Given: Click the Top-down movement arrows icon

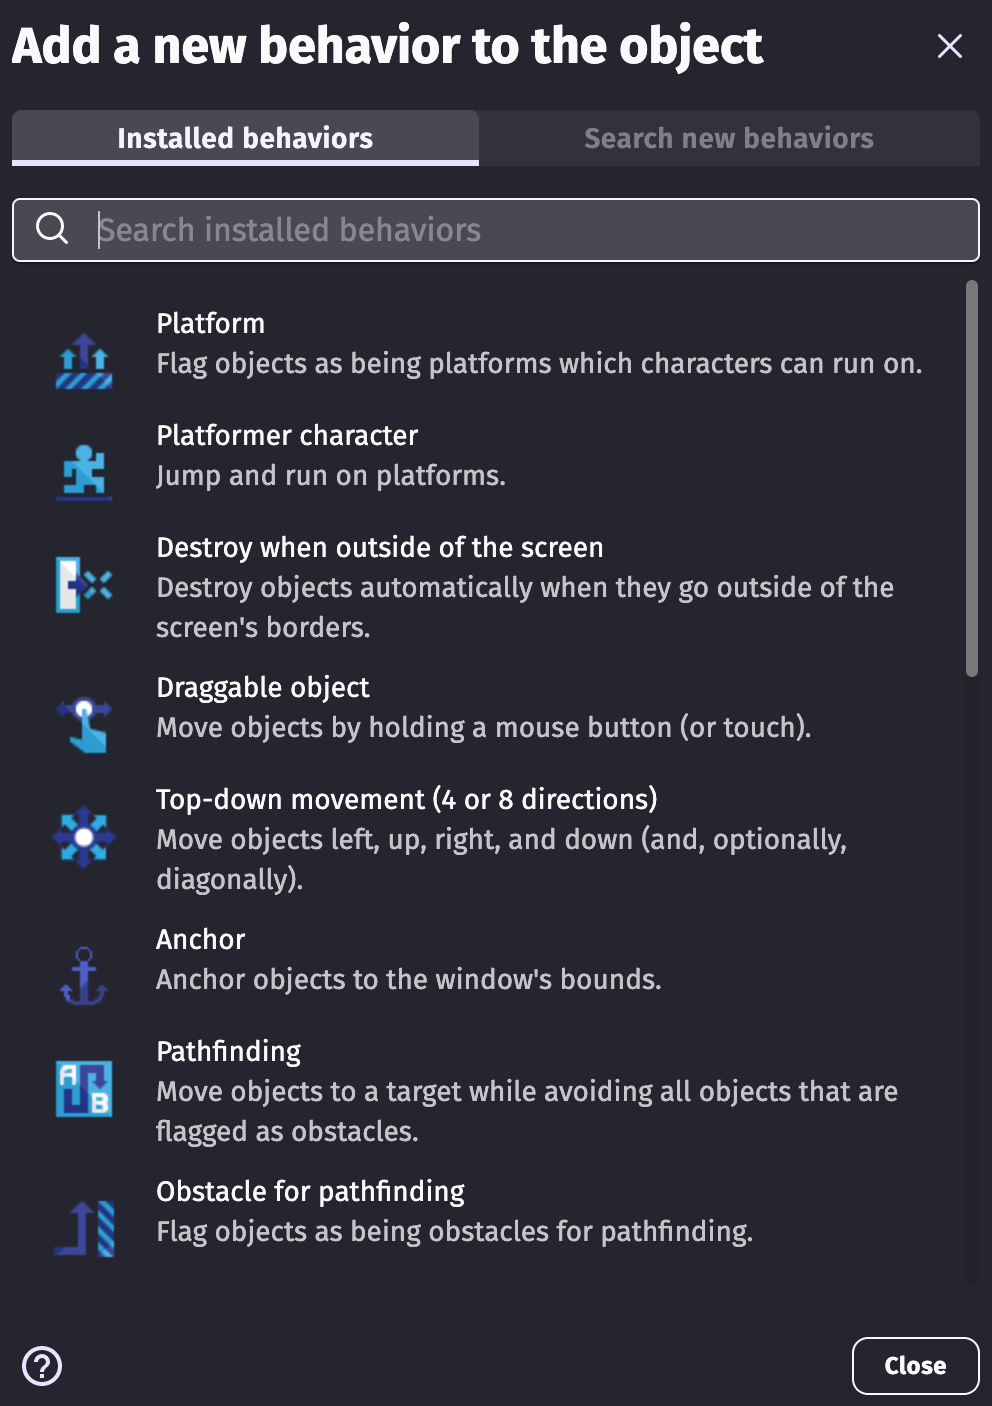Looking at the screenshot, I should [84, 837].
